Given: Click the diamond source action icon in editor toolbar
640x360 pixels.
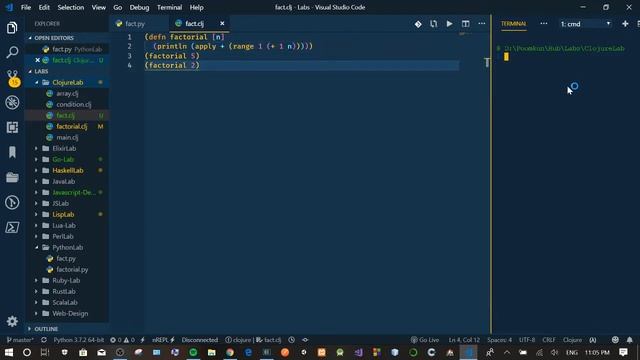Looking at the screenshot, I should pyautogui.click(x=418, y=24).
